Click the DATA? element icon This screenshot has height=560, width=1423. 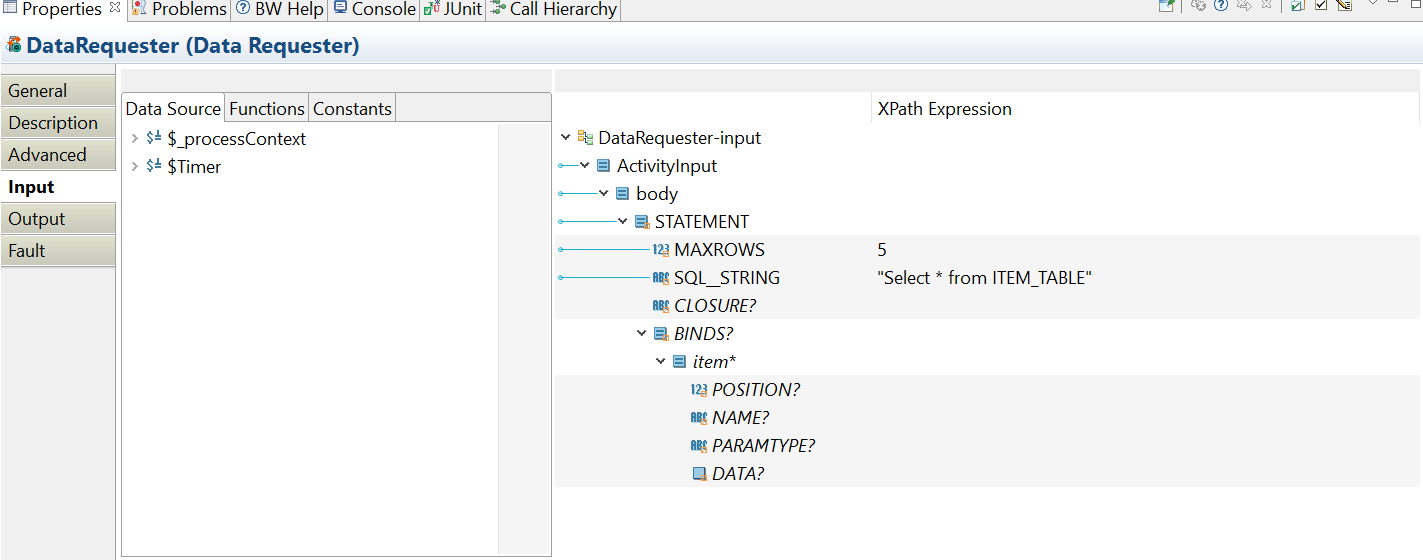[x=699, y=474]
